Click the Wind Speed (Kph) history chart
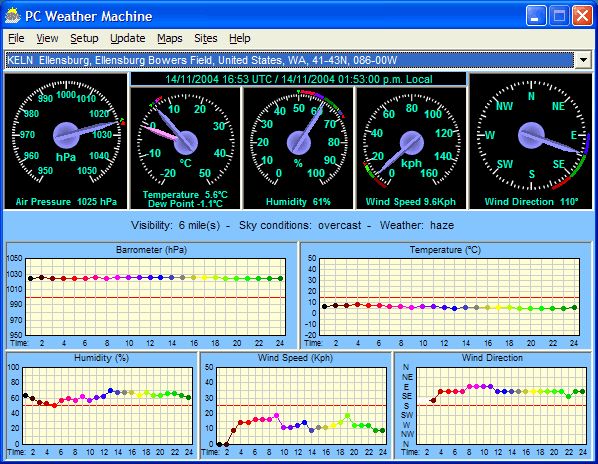 coord(296,405)
